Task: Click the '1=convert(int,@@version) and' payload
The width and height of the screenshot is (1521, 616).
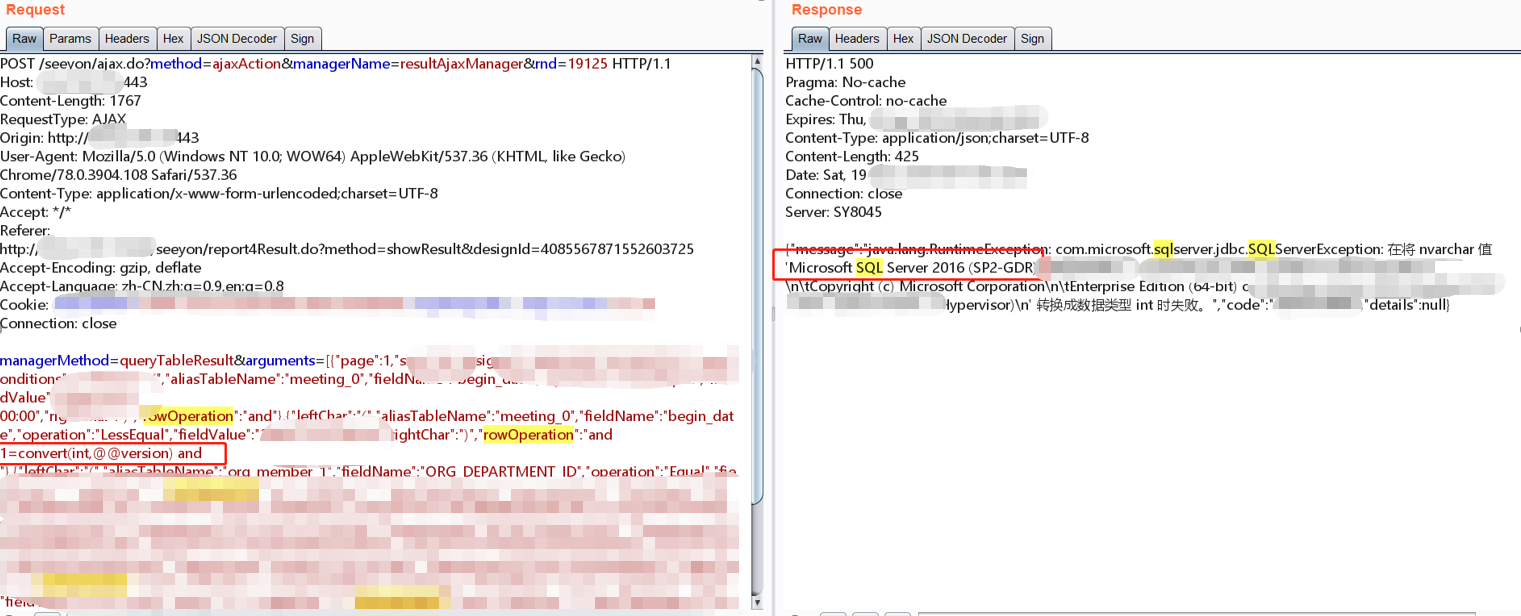Action: (x=101, y=453)
